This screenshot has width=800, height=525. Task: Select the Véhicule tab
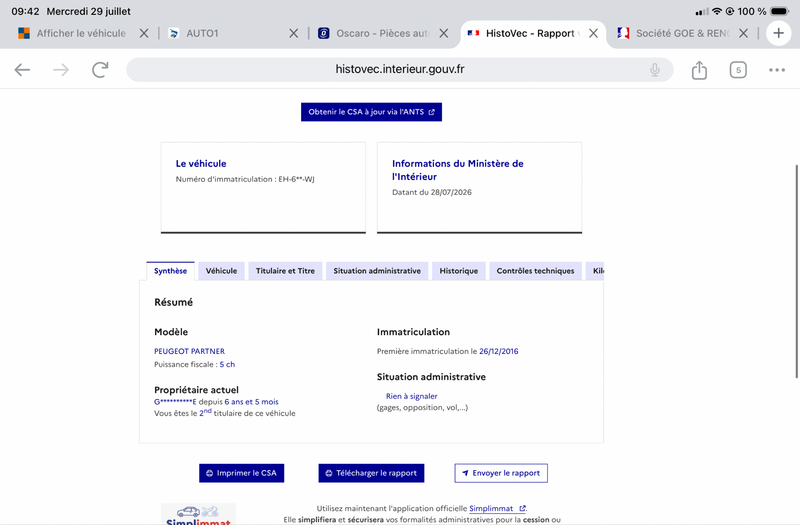pos(221,271)
